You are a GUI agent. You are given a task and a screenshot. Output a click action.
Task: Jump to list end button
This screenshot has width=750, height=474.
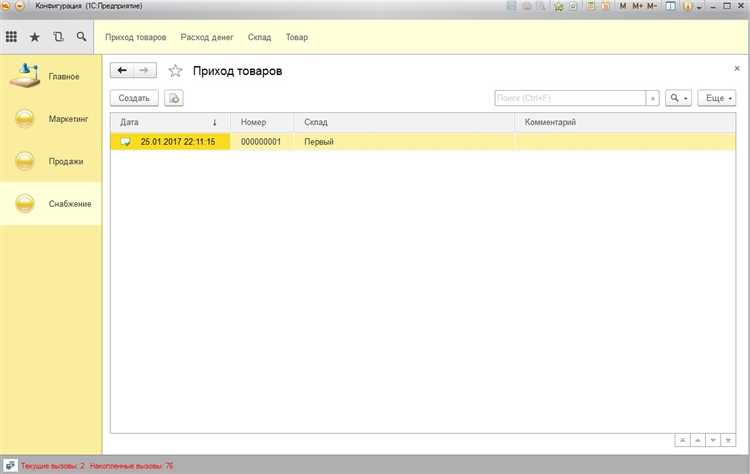pos(728,440)
